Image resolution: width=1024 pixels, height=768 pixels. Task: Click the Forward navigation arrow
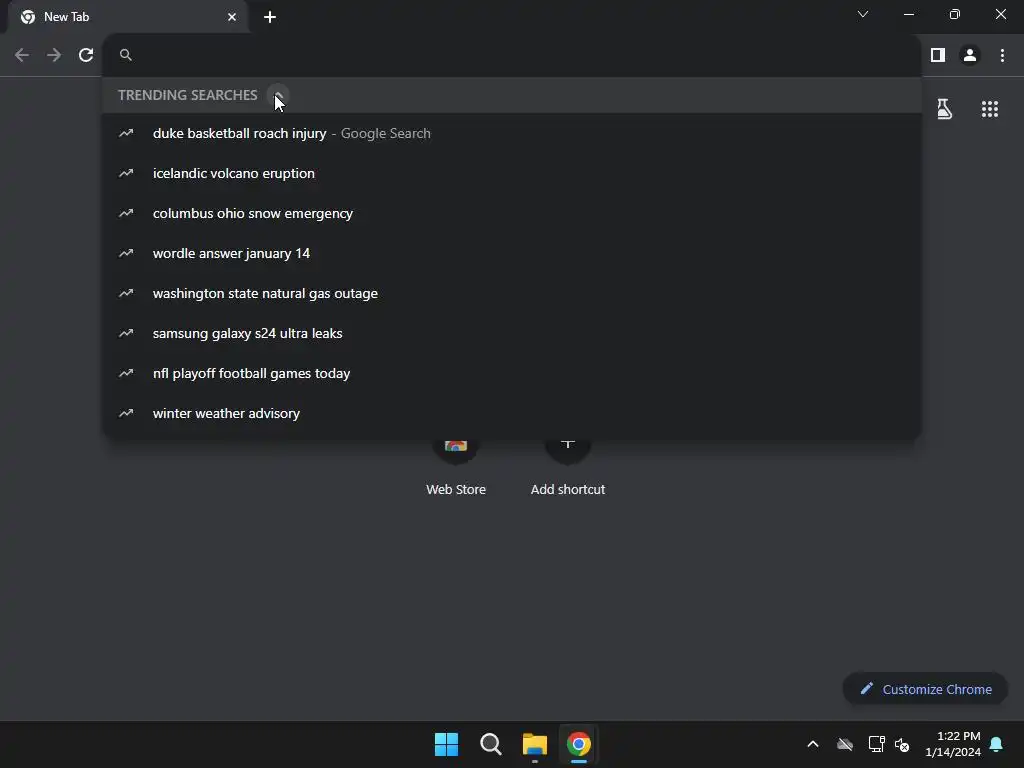[54, 56]
